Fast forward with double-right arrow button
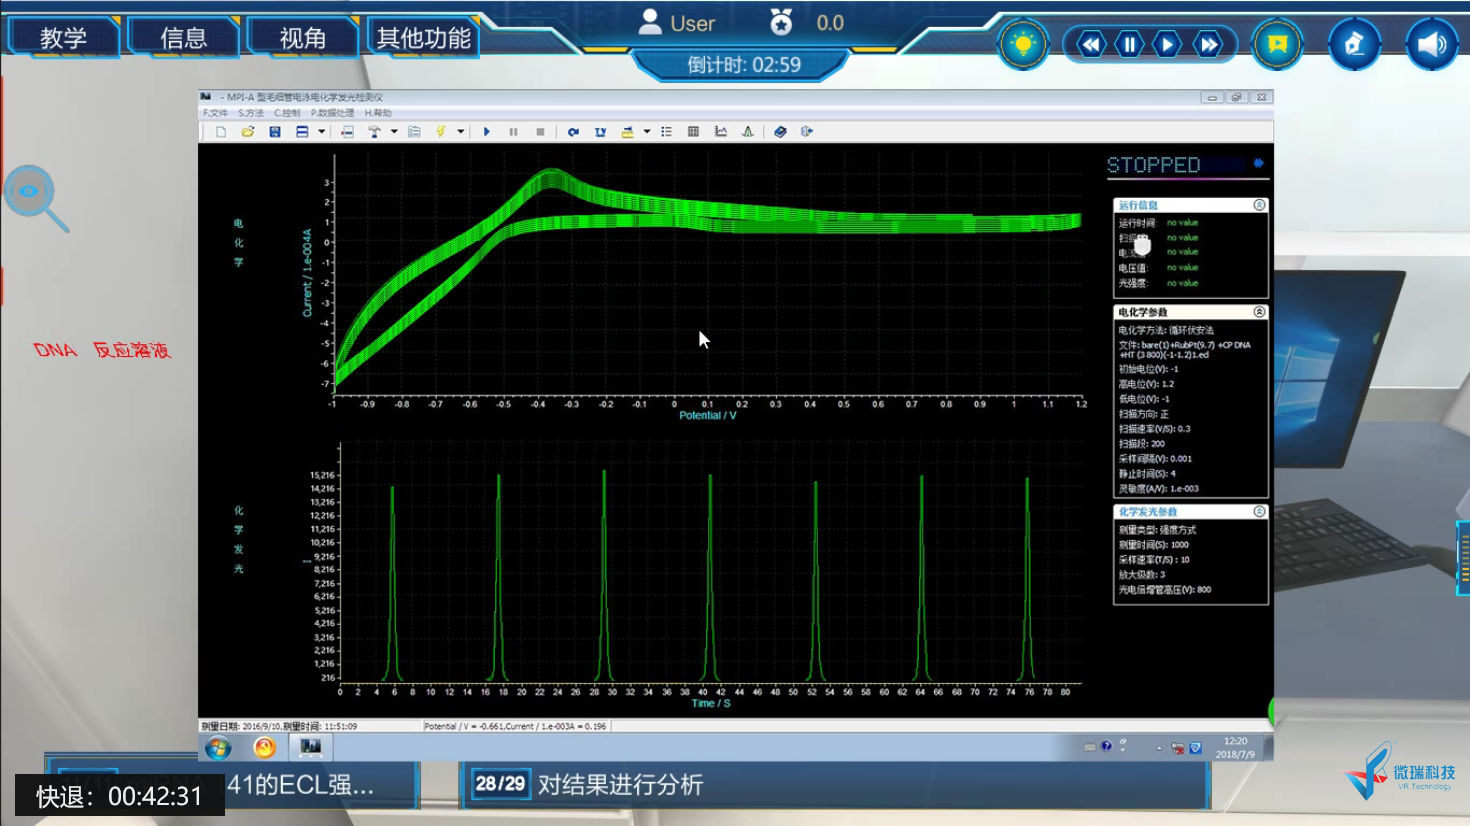Image resolution: width=1470 pixels, height=826 pixels. [x=1209, y=44]
